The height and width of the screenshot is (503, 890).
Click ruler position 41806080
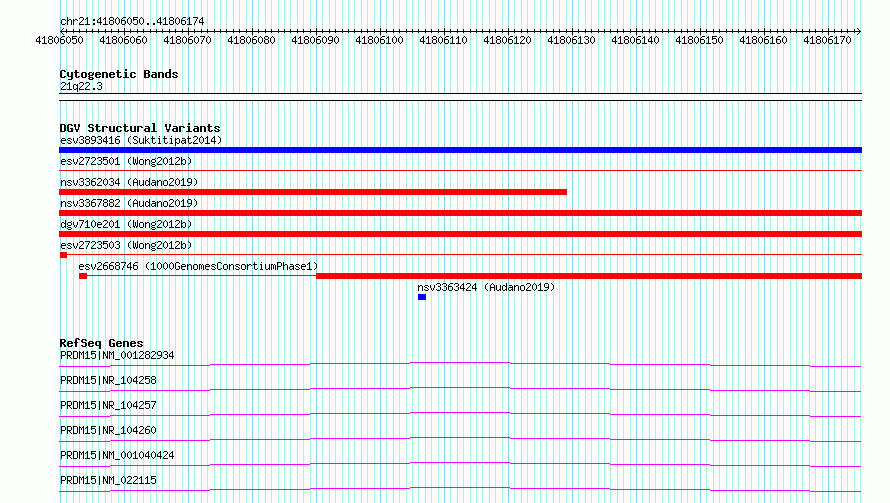click(x=251, y=40)
